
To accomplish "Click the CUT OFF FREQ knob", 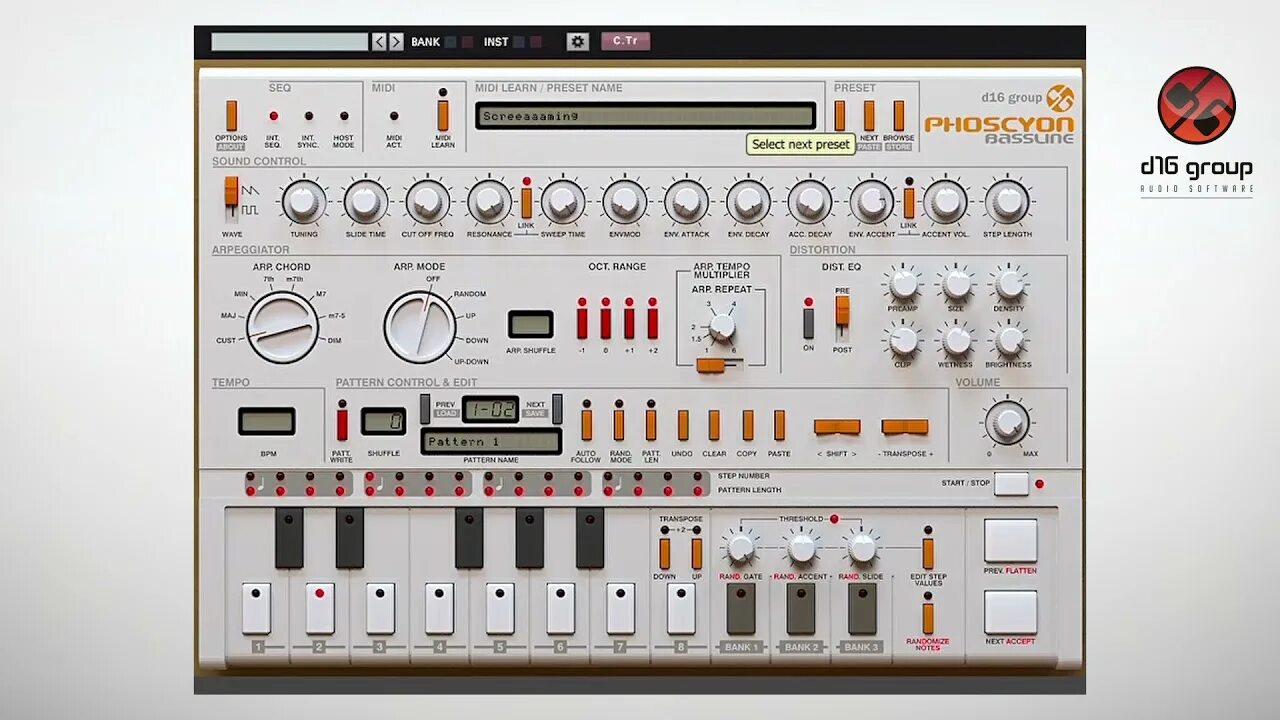I will pos(427,202).
